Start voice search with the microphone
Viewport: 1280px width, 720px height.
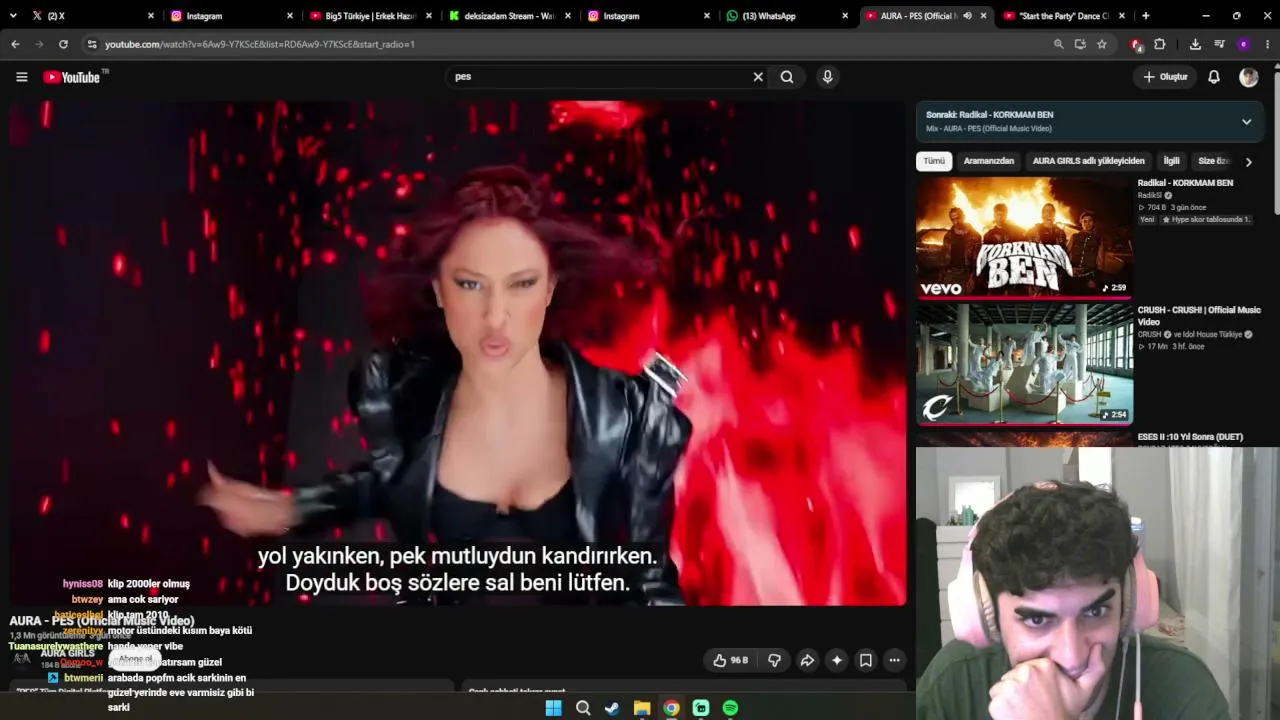pyautogui.click(x=827, y=77)
